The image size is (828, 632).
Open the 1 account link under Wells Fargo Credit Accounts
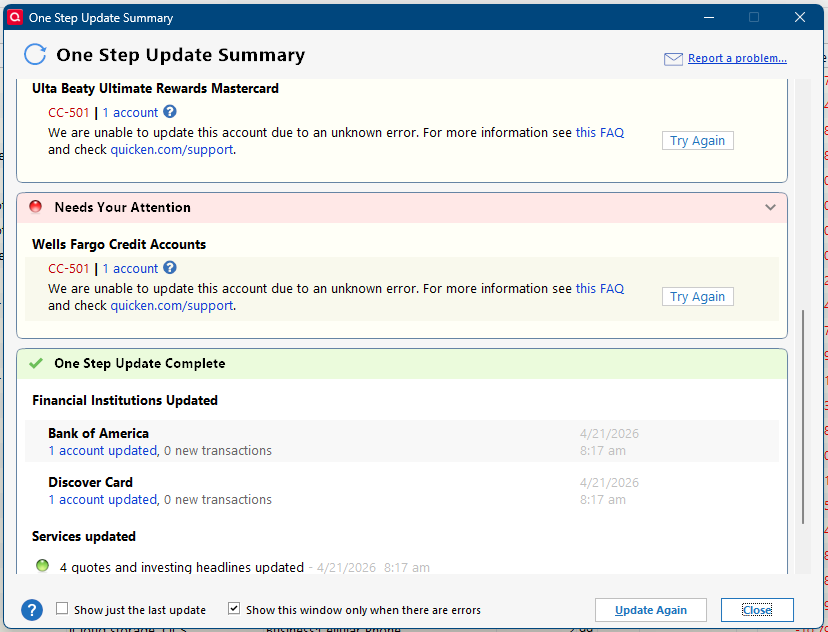pyautogui.click(x=130, y=268)
